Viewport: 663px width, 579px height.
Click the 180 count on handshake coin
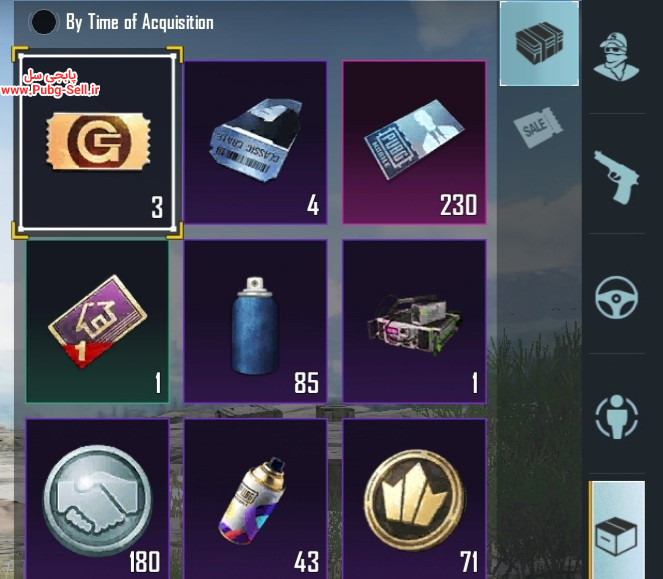coord(144,562)
